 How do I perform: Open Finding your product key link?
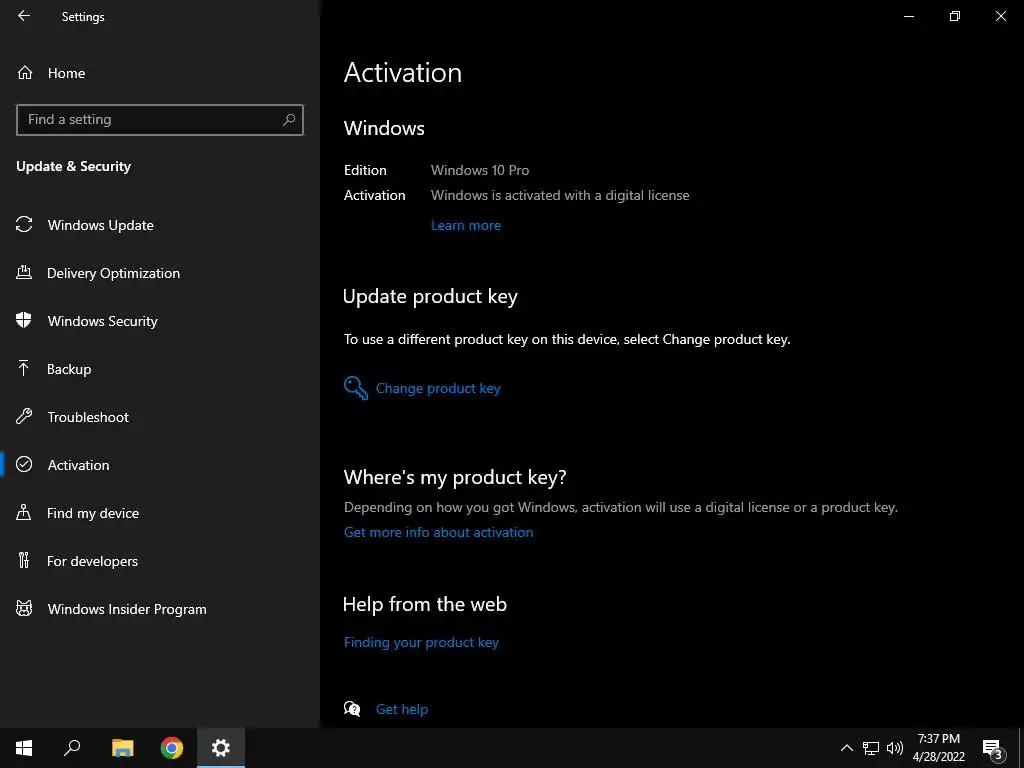pyautogui.click(x=421, y=643)
